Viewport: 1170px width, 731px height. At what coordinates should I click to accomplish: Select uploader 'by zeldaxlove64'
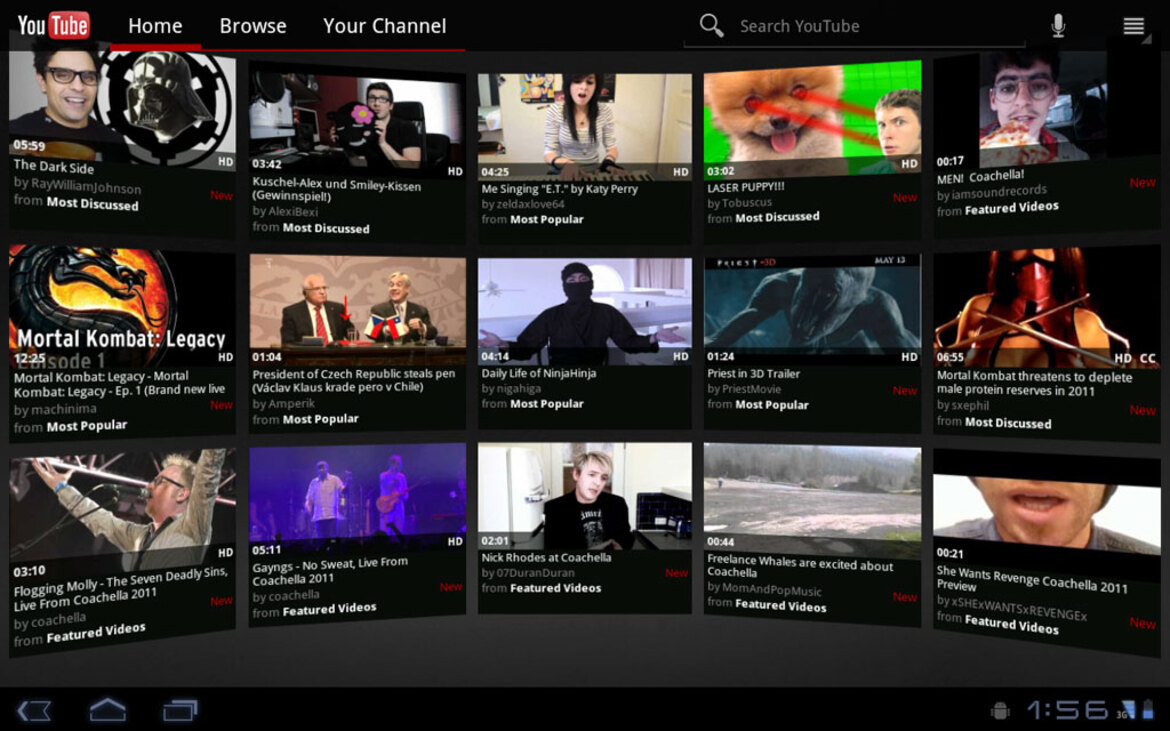click(x=523, y=204)
